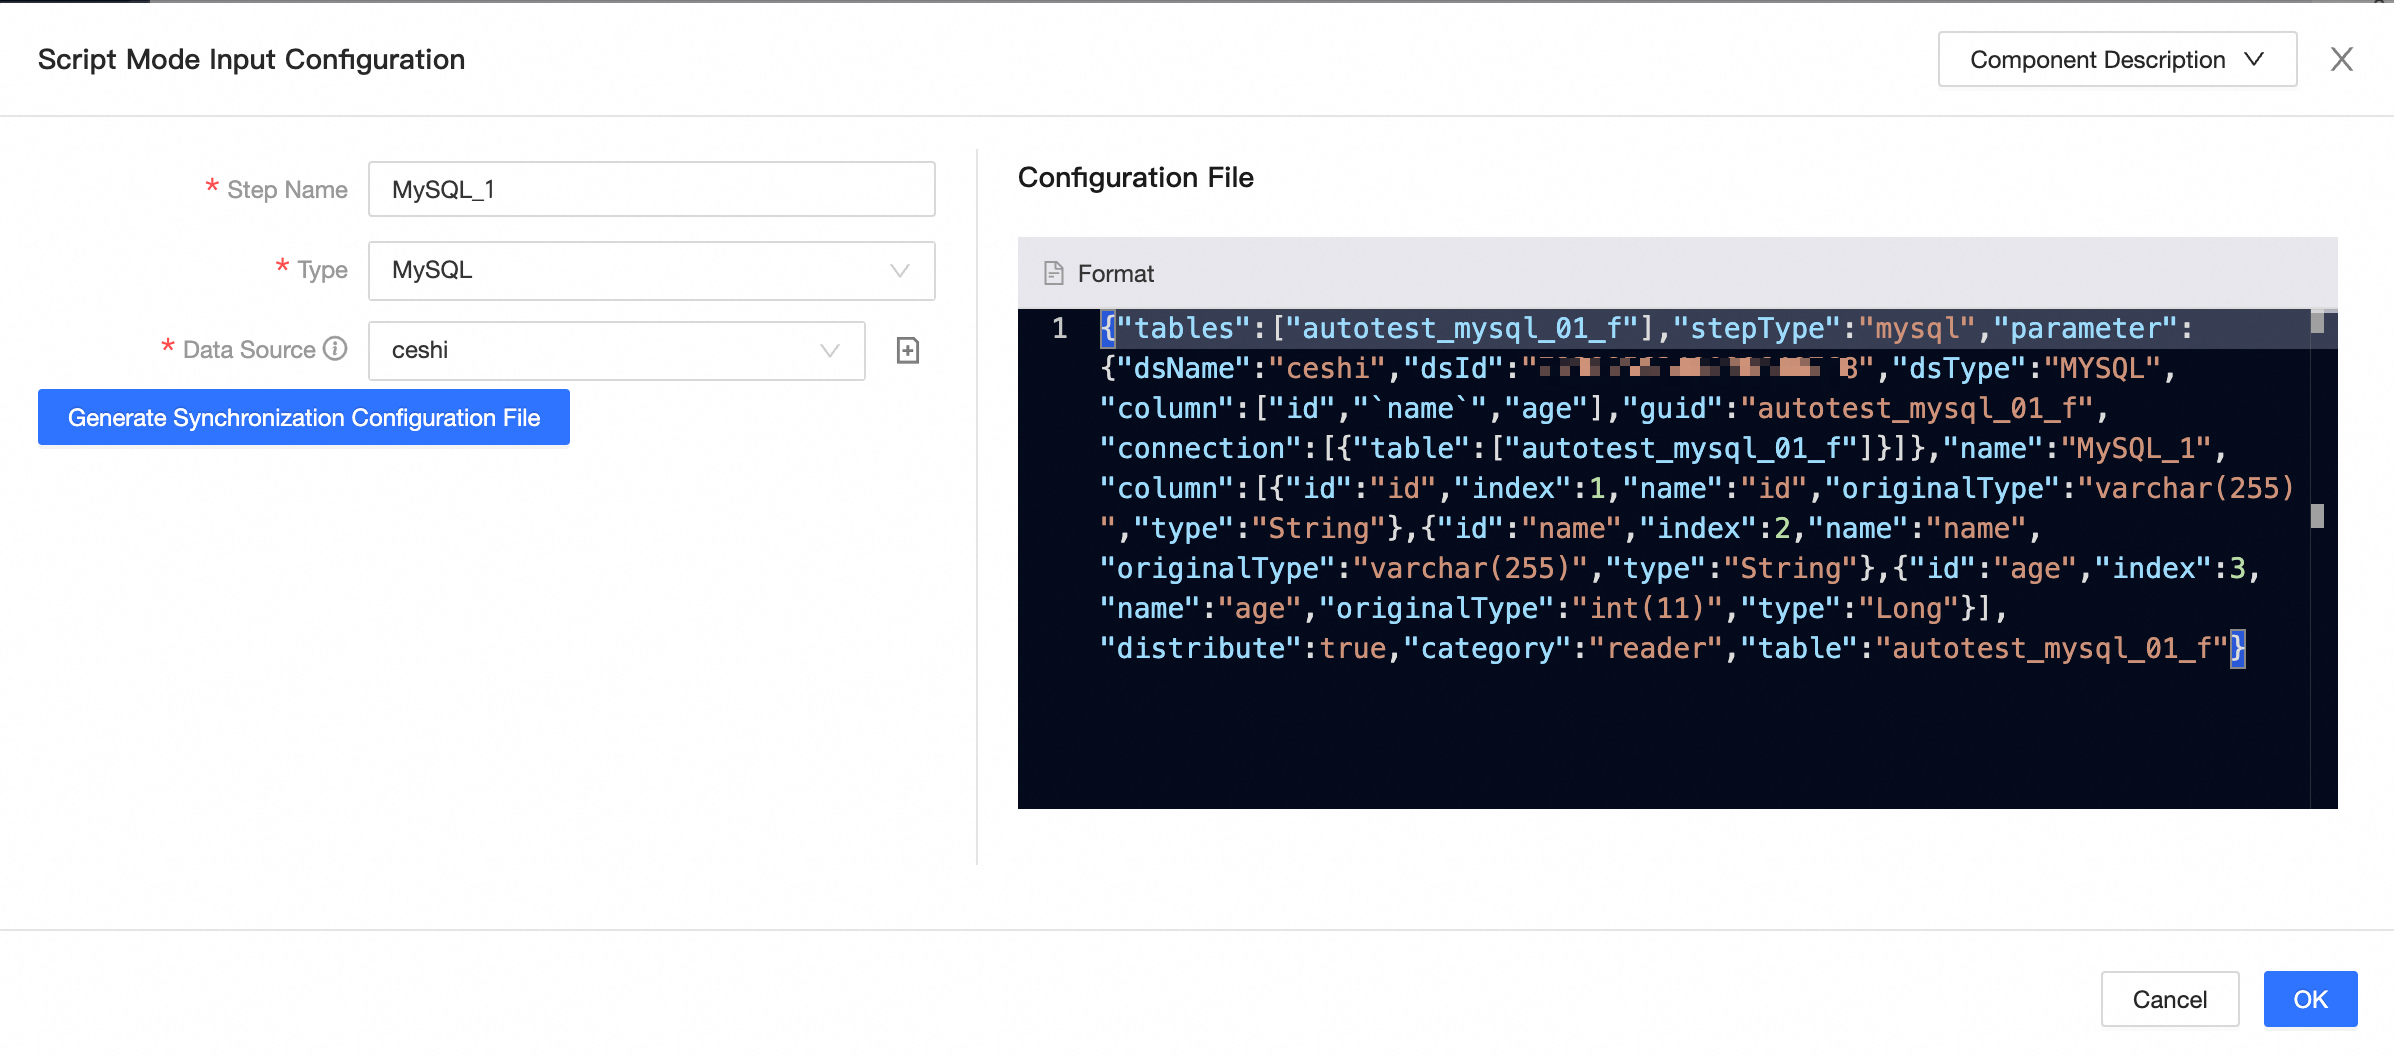Click the Data Source field label
Viewport: 2394px width, 1056px height.
249,350
